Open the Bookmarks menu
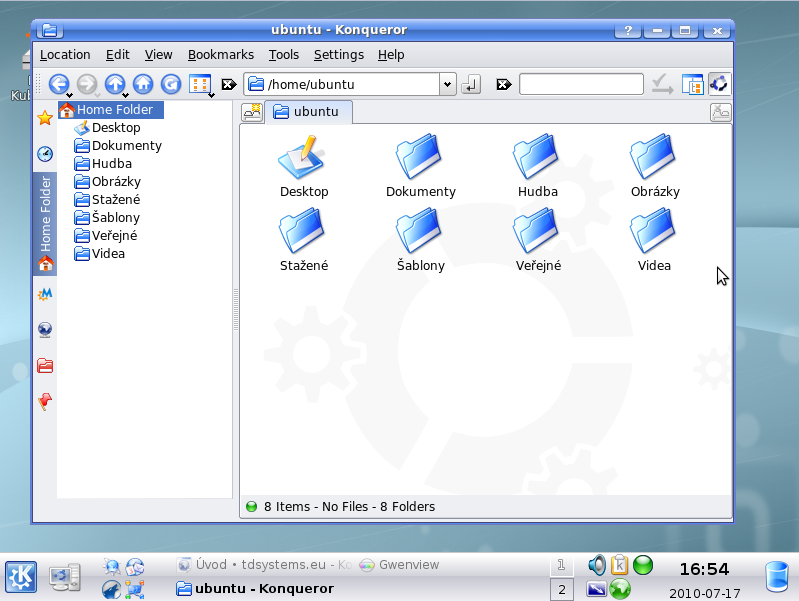Screen dimensions: 799x601 (221, 55)
